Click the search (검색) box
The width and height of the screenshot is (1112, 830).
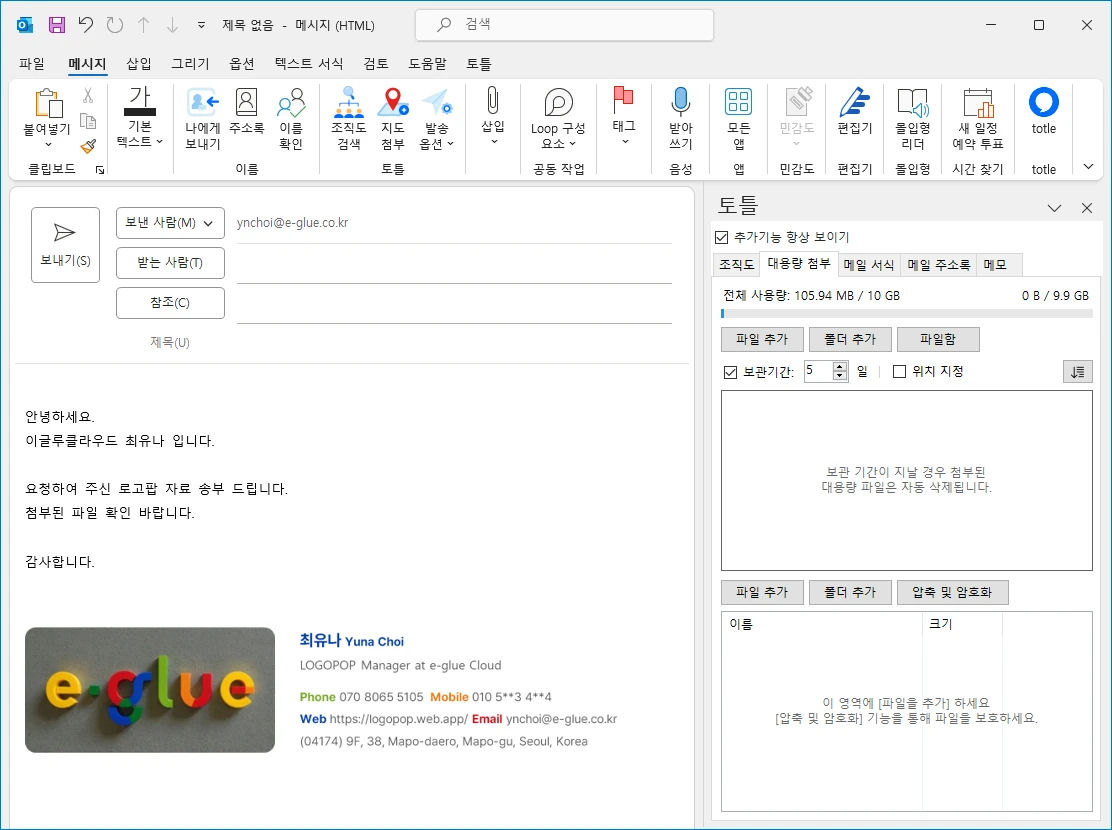[565, 25]
